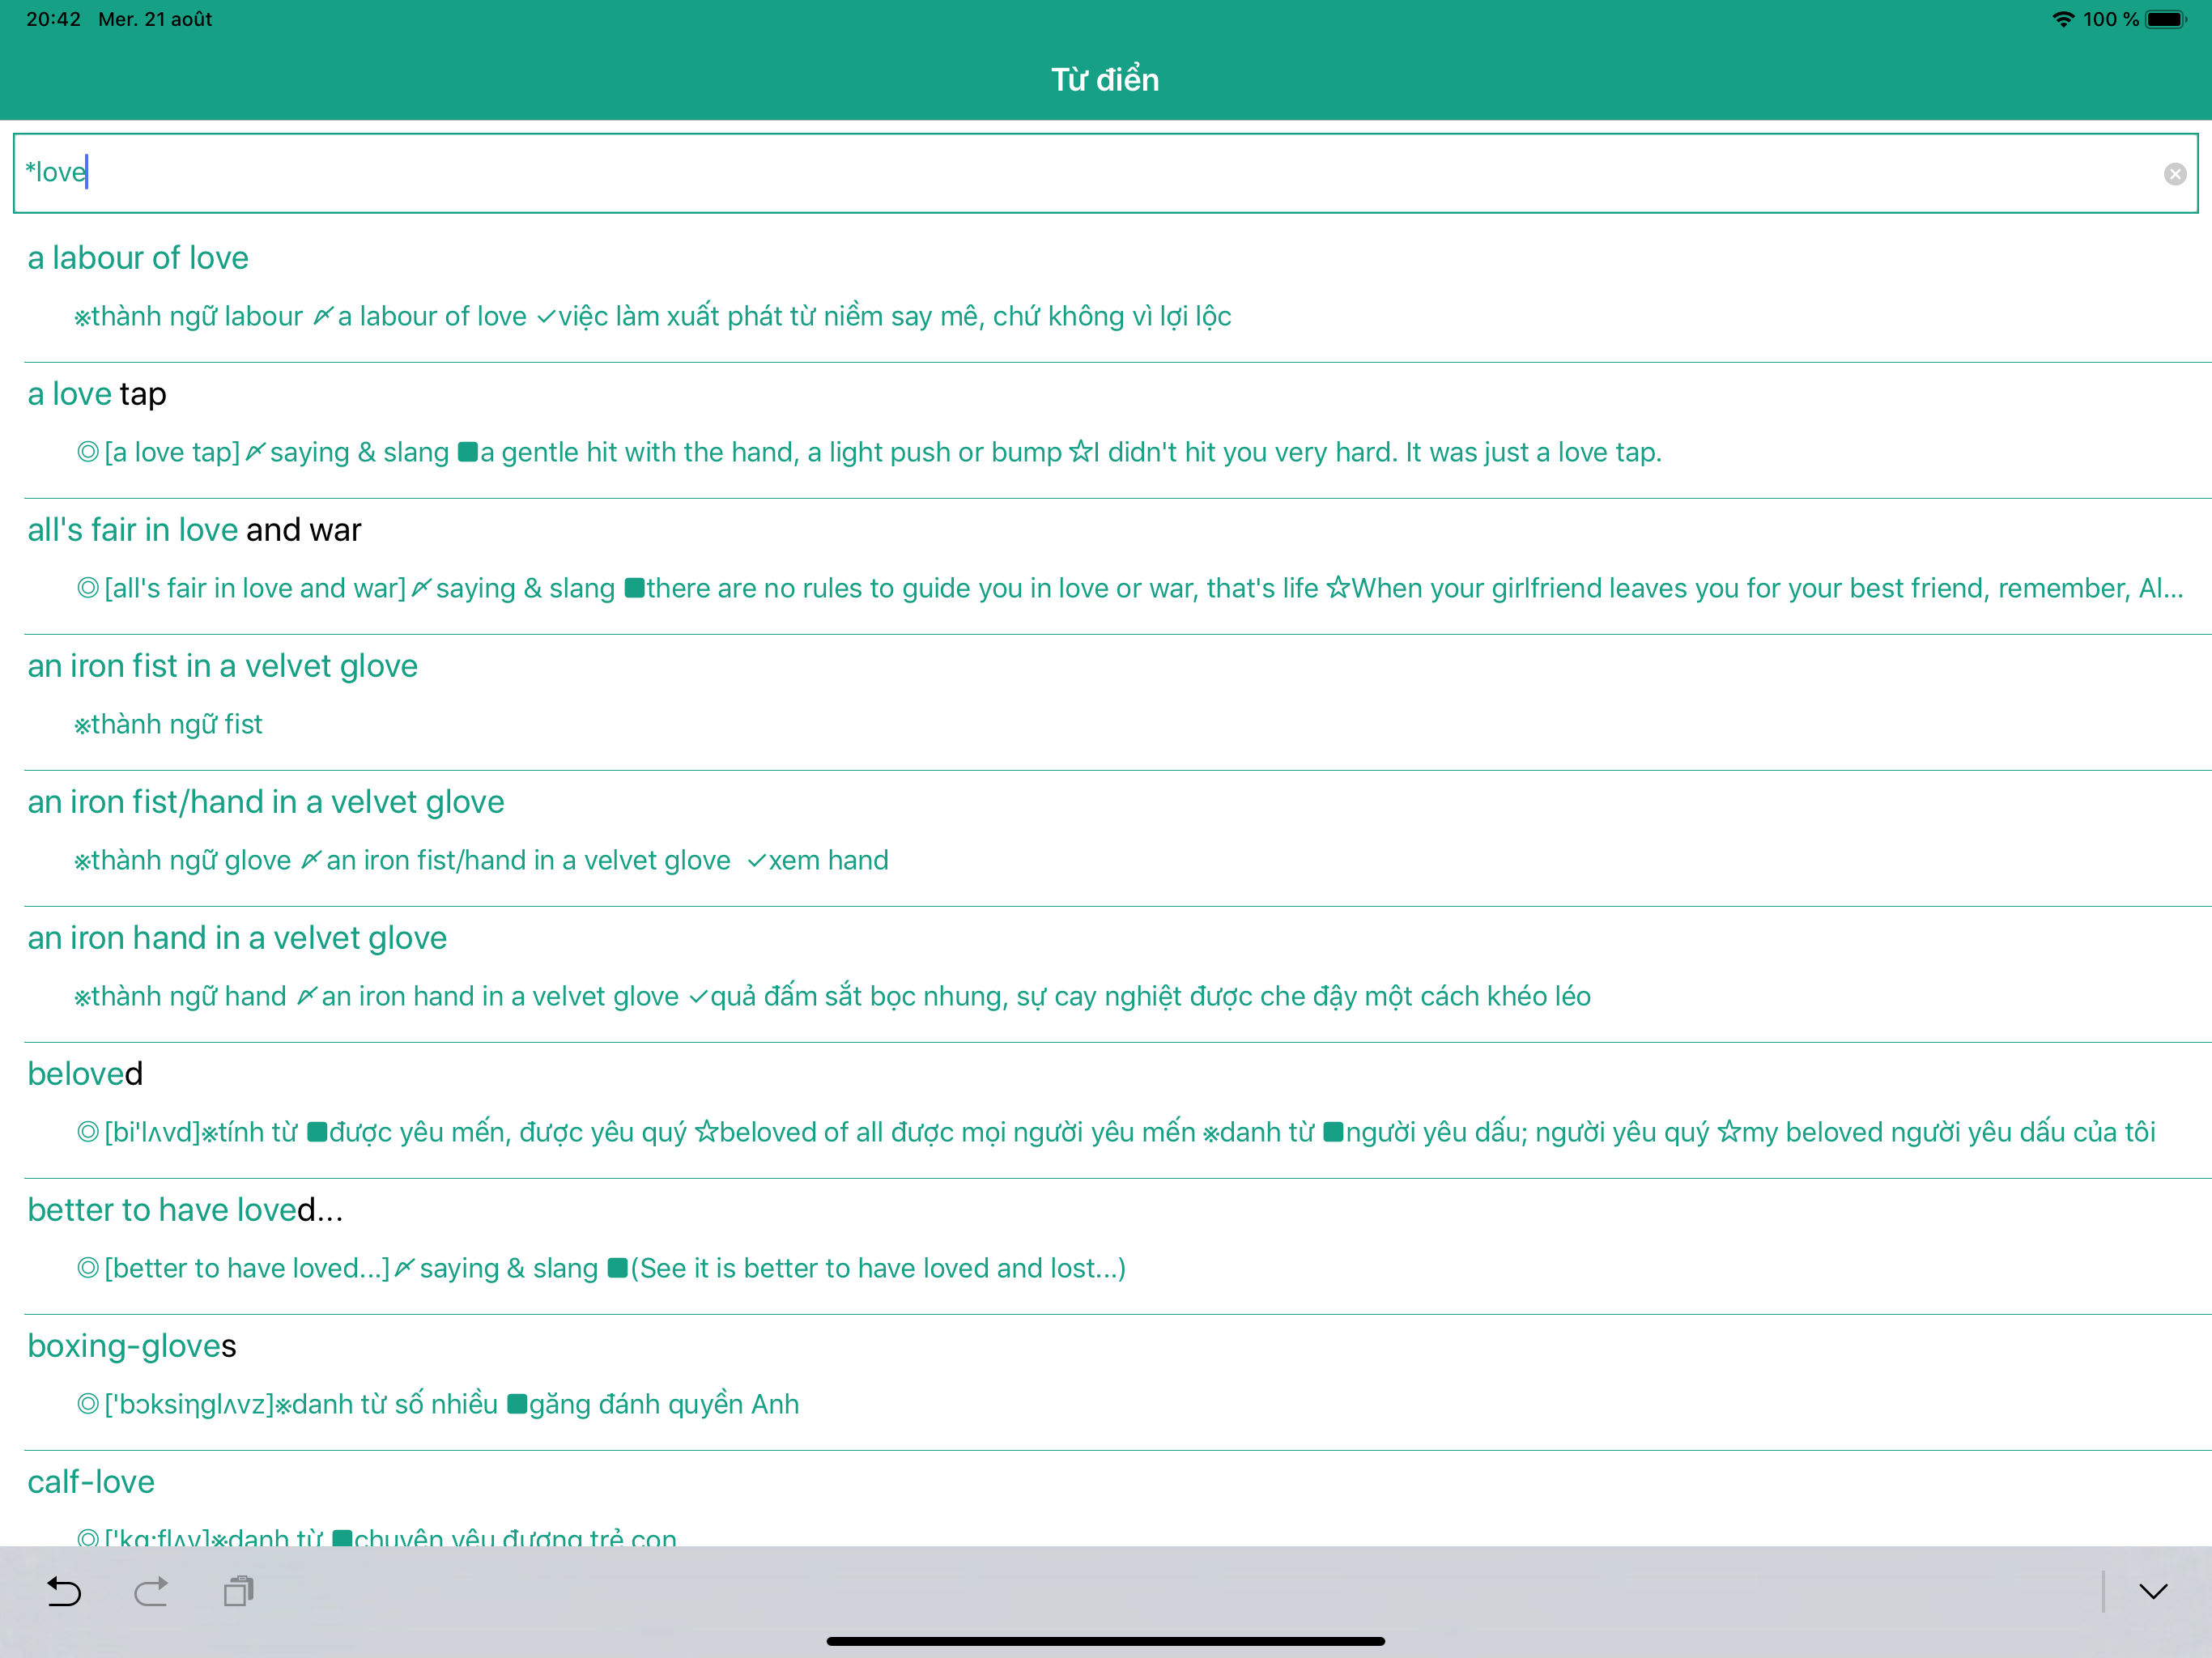Tap the 'Từ điển' header title

pos(1105,79)
